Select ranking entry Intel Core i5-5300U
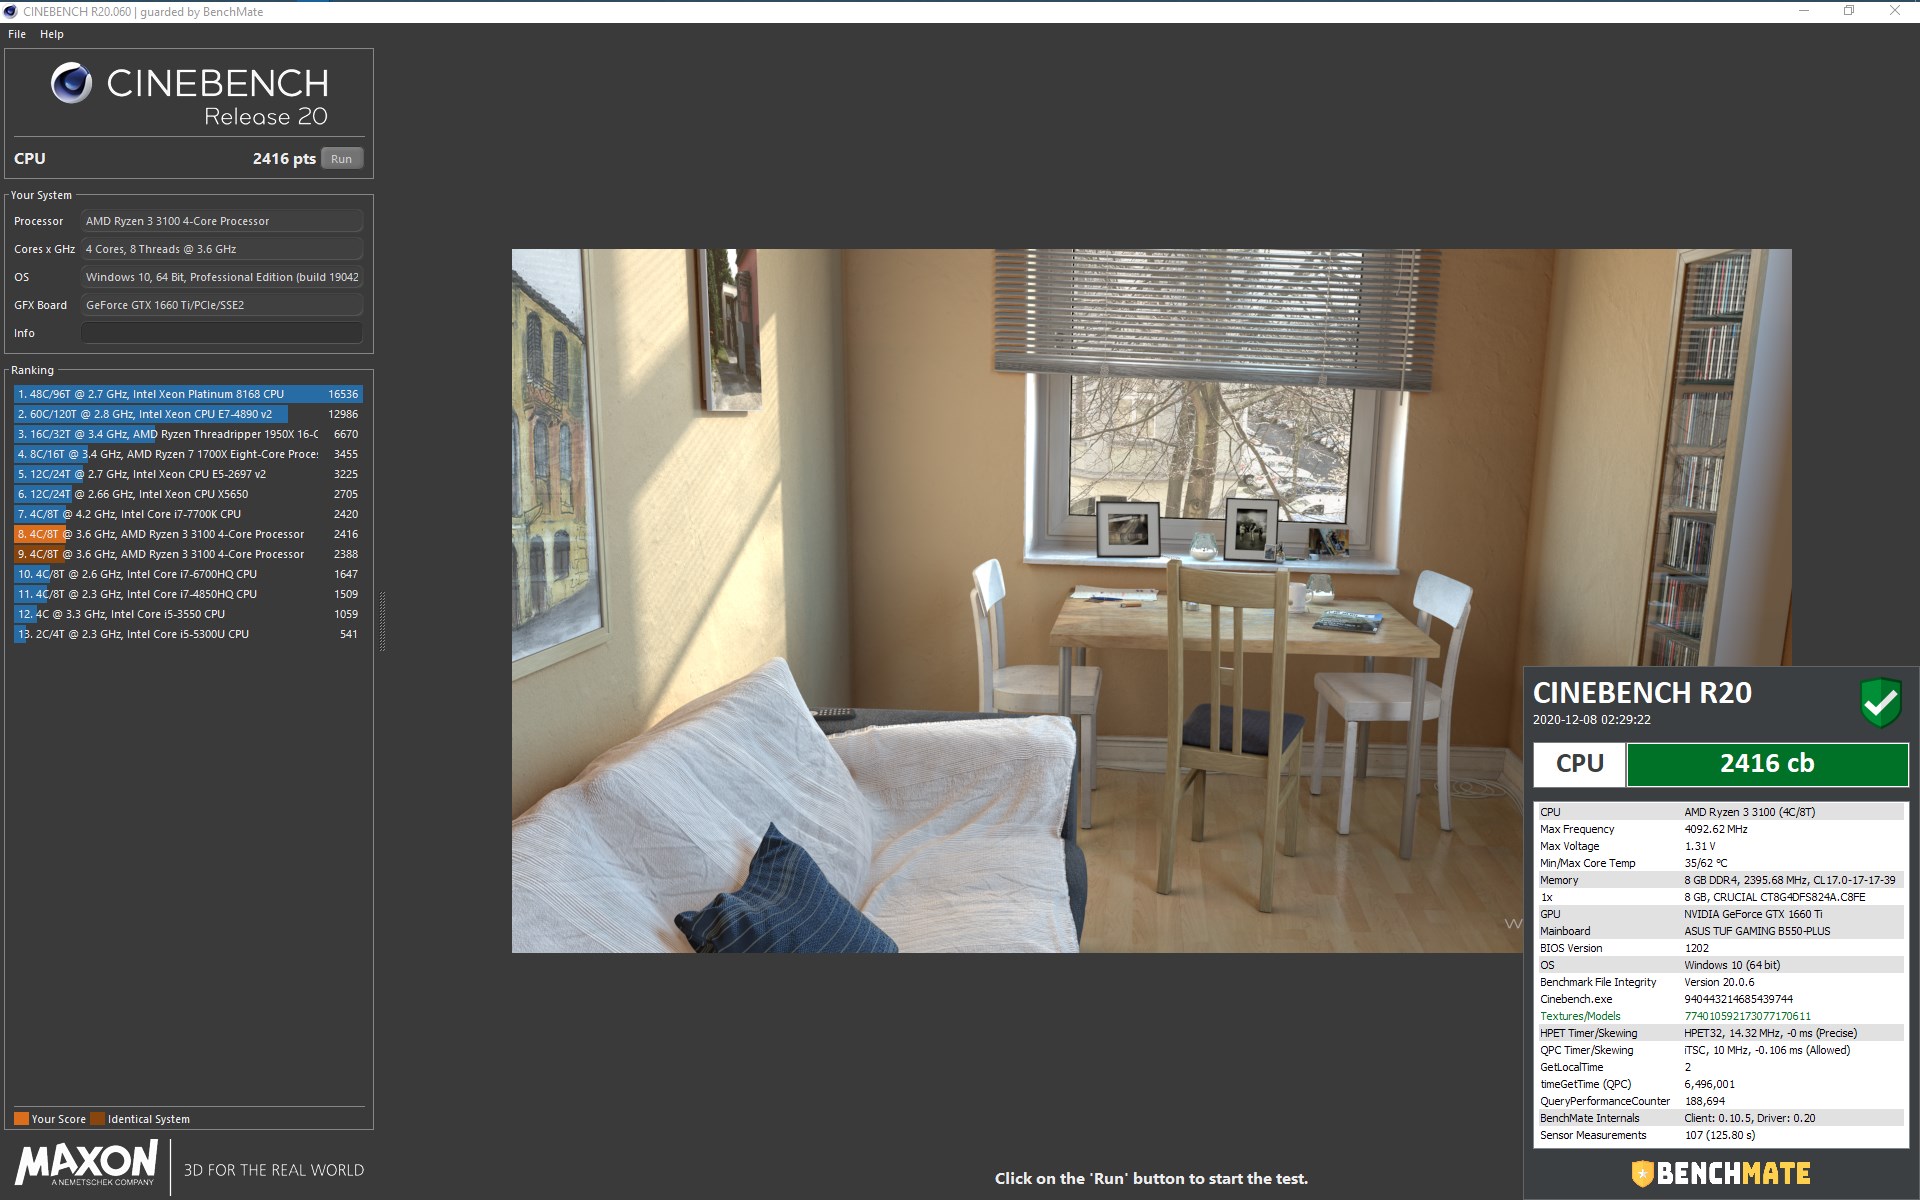1920x1200 pixels. [188, 634]
